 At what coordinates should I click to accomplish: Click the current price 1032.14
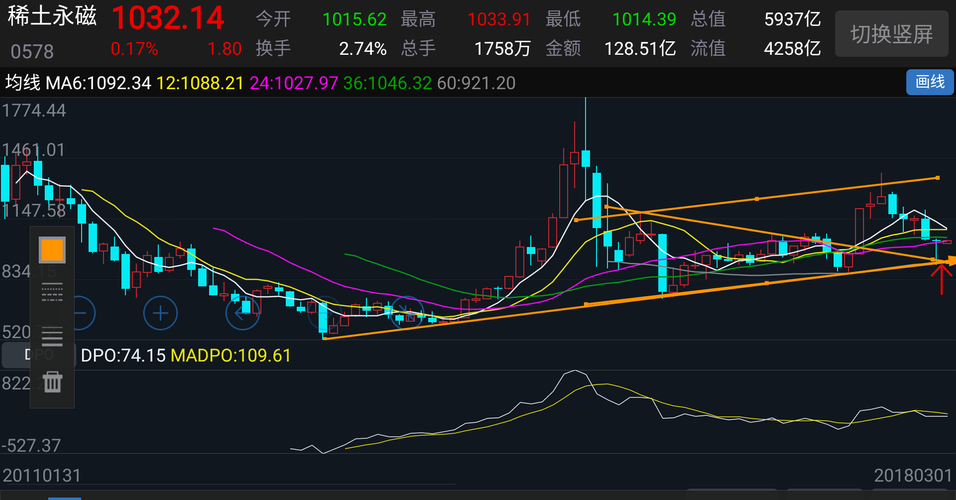(168, 18)
